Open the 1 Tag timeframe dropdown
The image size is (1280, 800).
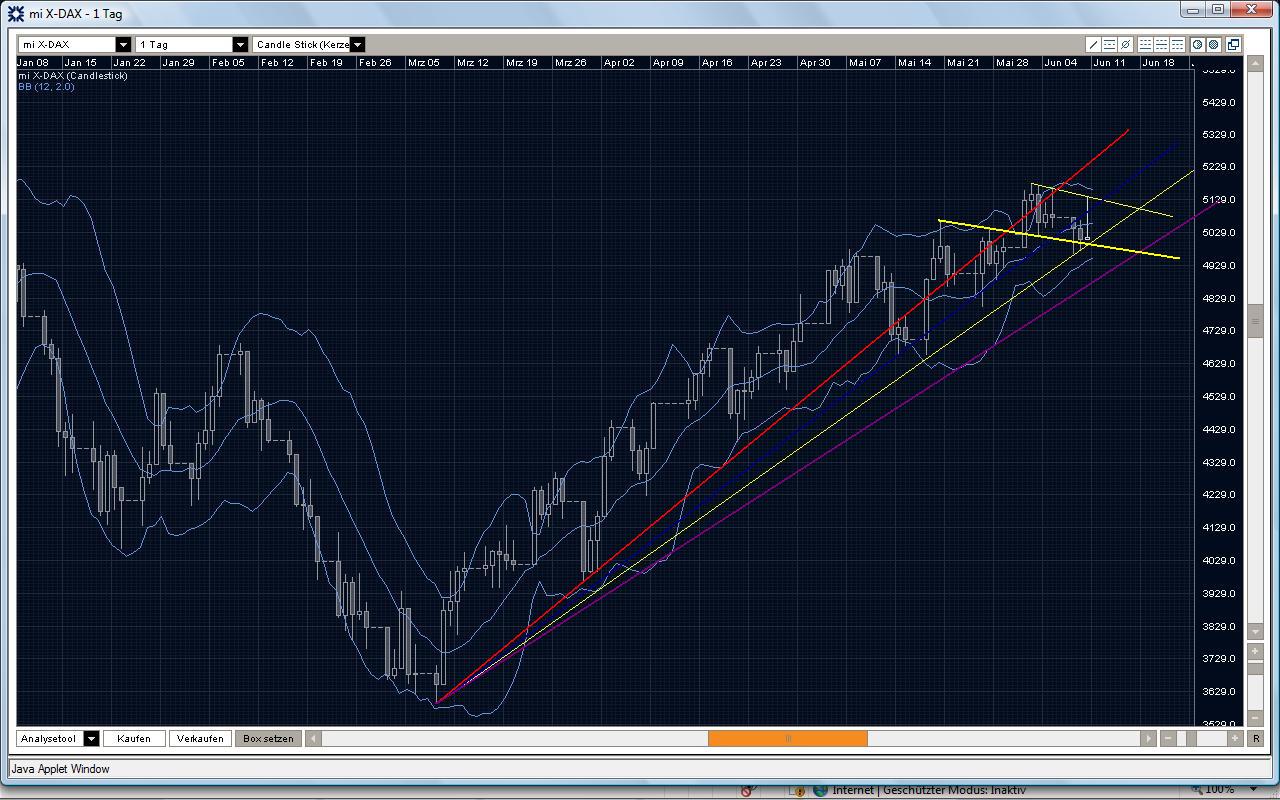pos(240,44)
